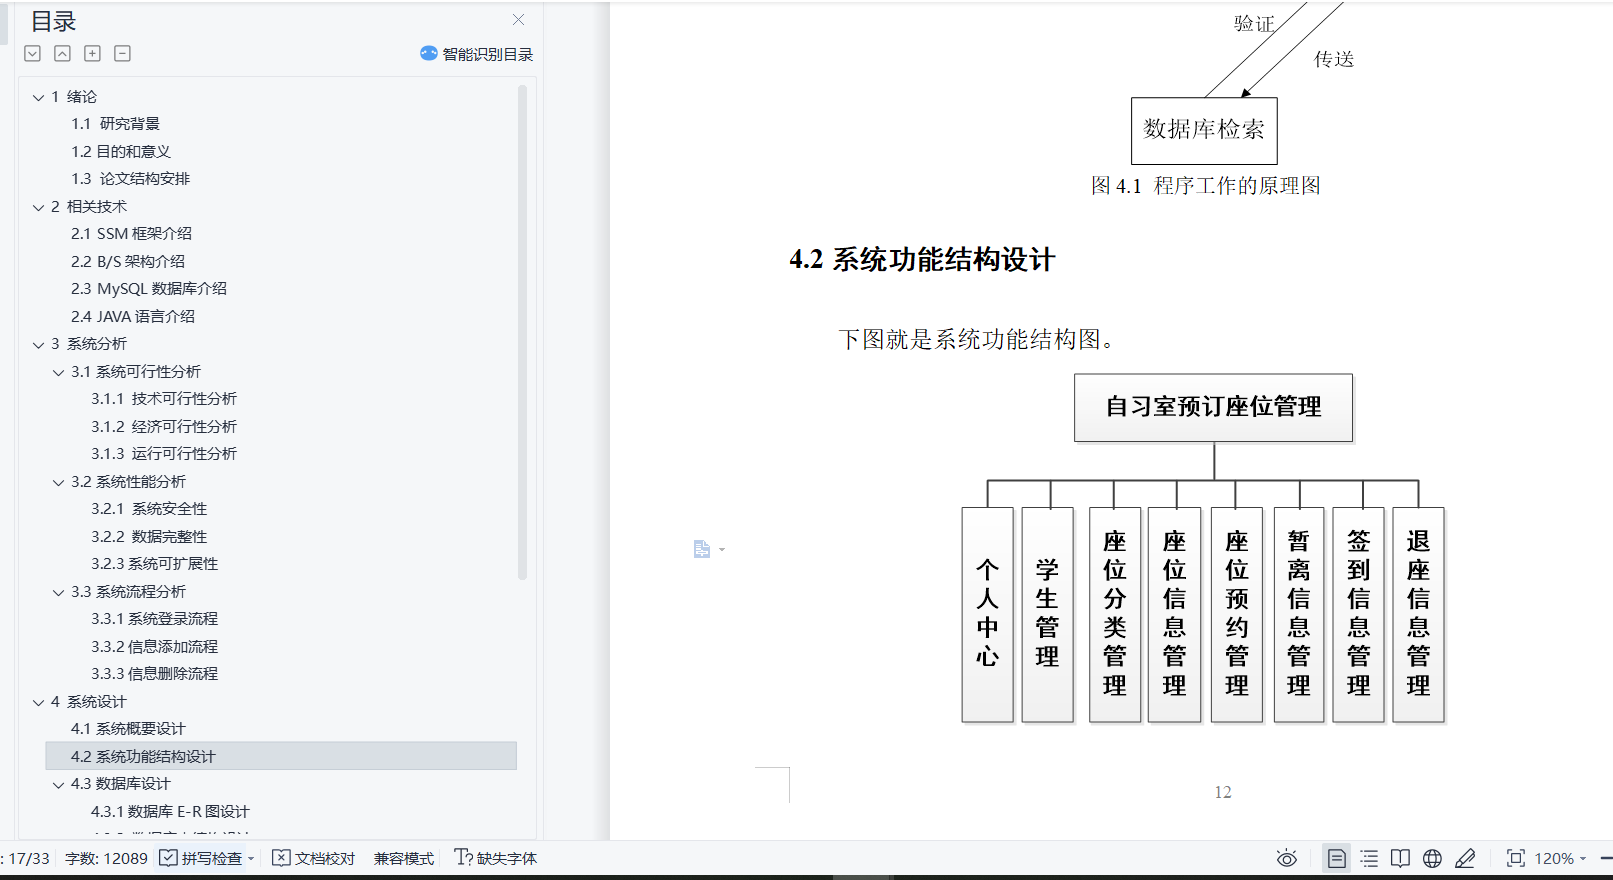Click the '个人中心' diagram box
Viewport: 1613px width, 880px height.
(987, 614)
